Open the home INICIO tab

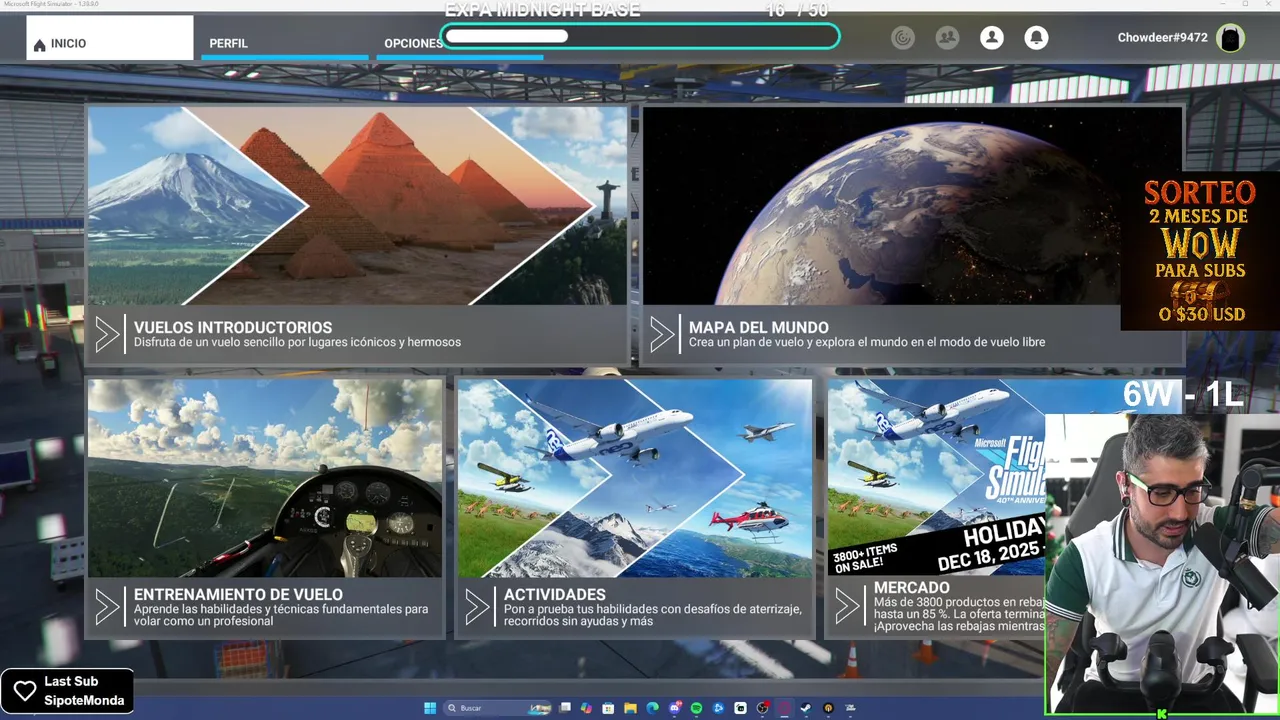tap(109, 38)
